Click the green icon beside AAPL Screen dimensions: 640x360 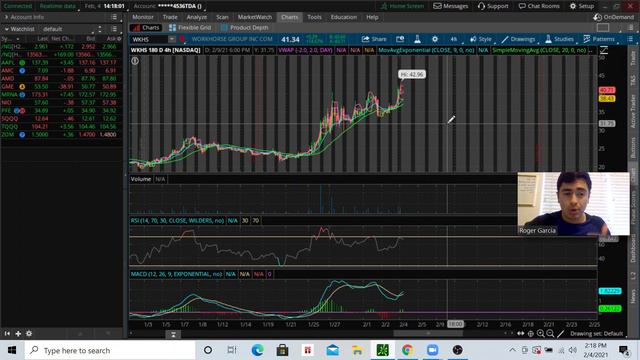(22, 62)
